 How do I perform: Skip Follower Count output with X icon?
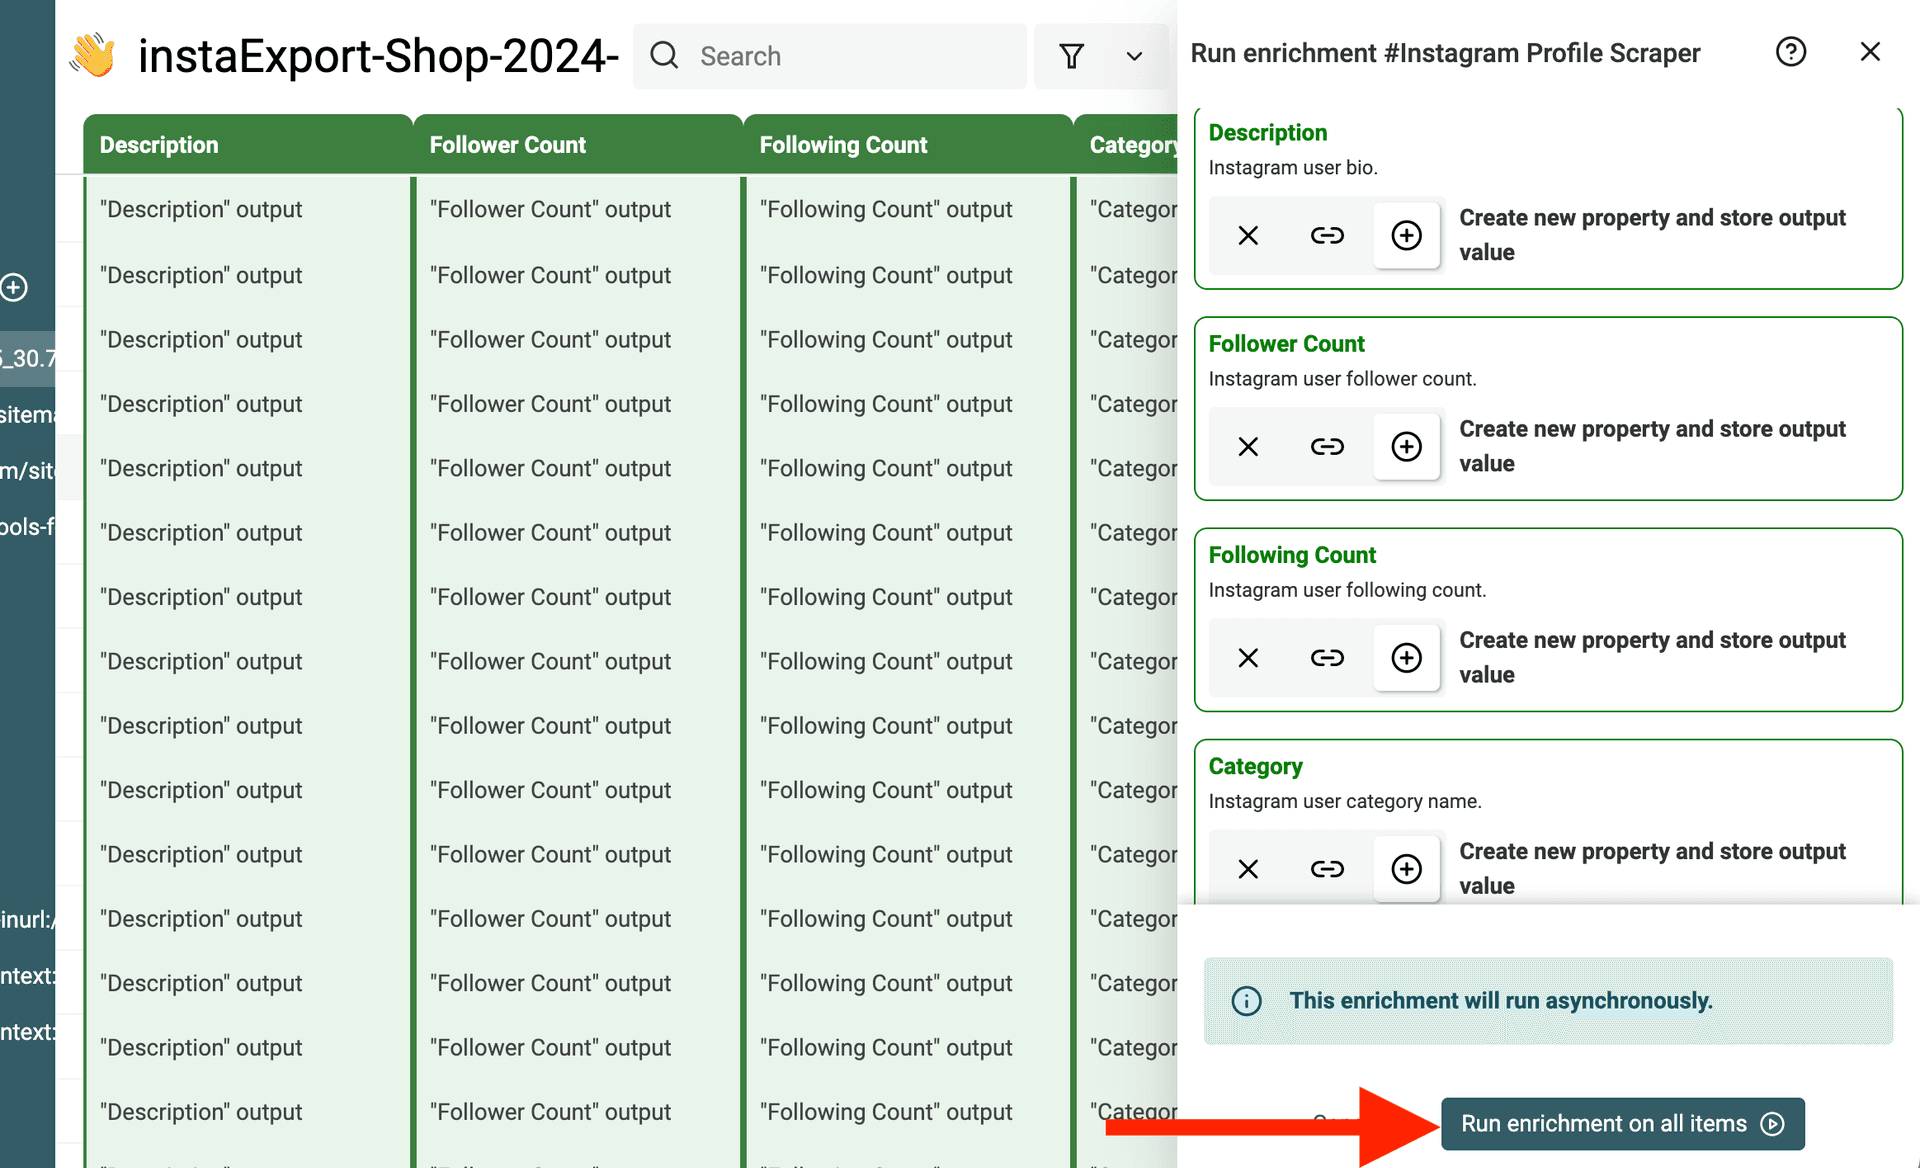[1248, 447]
